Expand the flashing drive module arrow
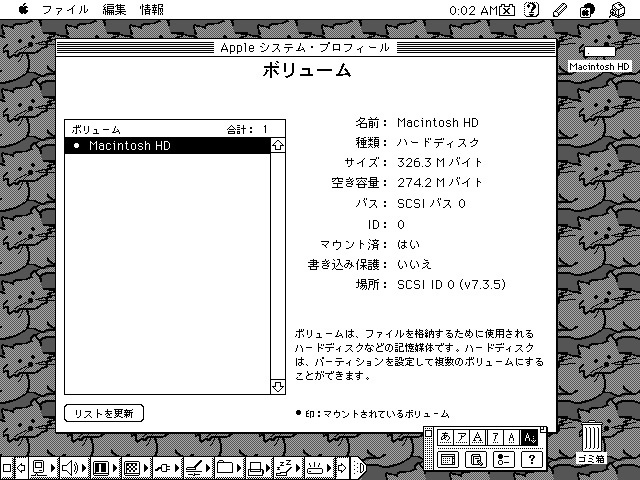 (329, 468)
